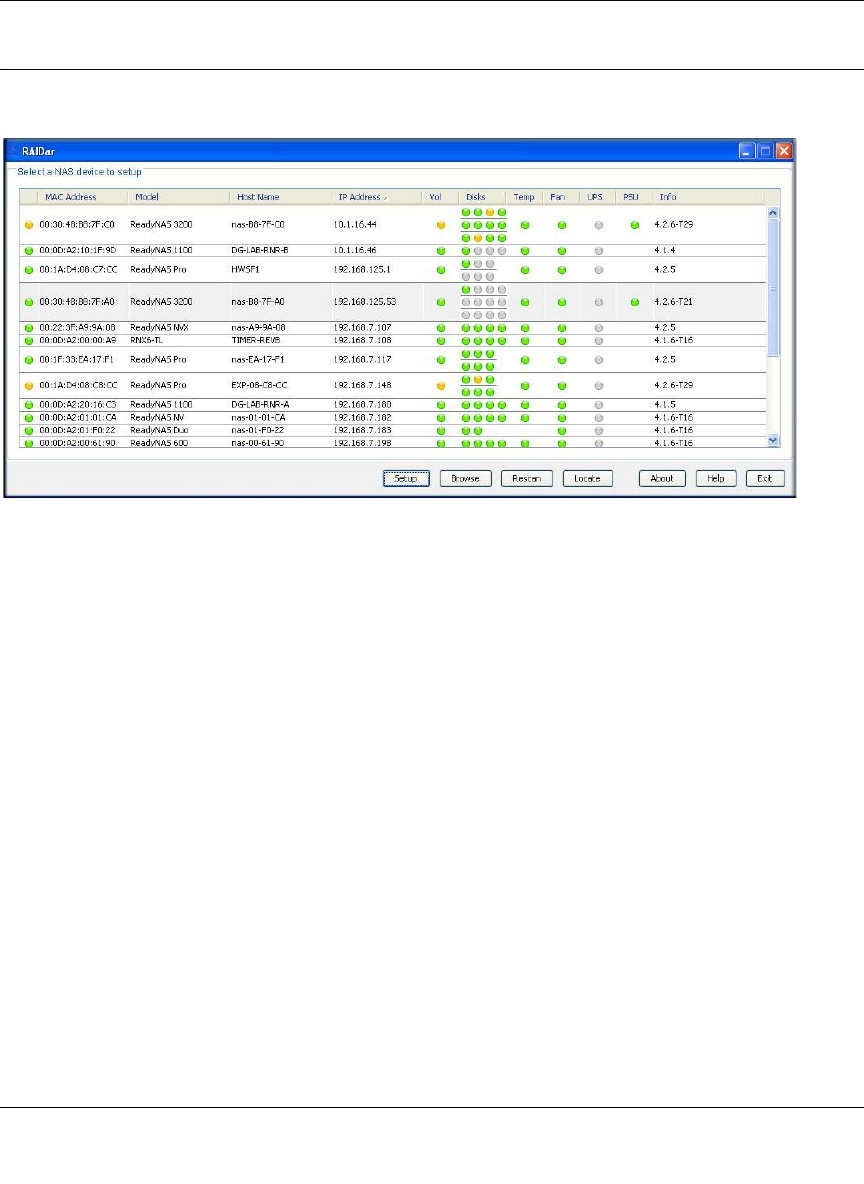Click the PSU column header
This screenshot has width=864, height=1184.
click(633, 197)
